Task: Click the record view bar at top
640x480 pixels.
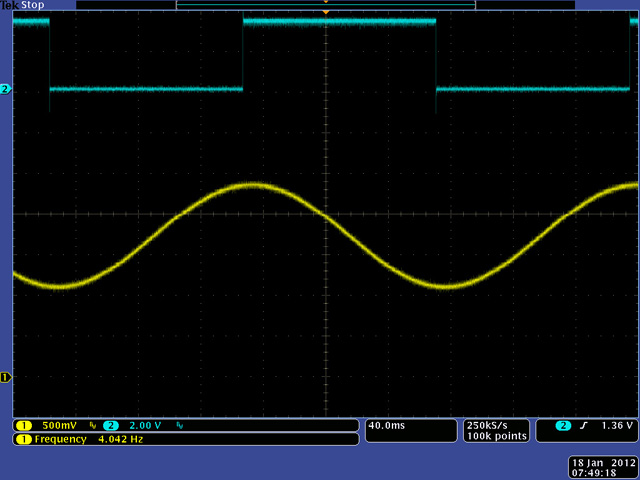Action: click(x=324, y=5)
